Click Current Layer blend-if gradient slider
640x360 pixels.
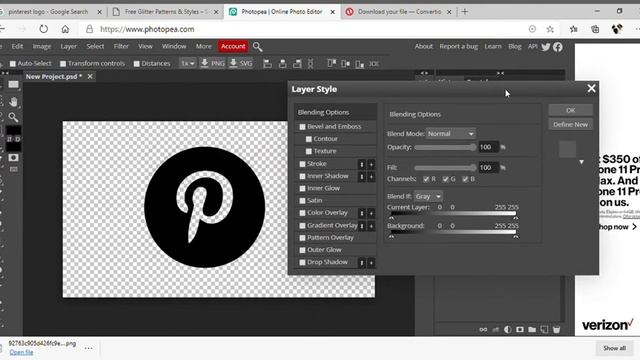[x=453, y=214]
